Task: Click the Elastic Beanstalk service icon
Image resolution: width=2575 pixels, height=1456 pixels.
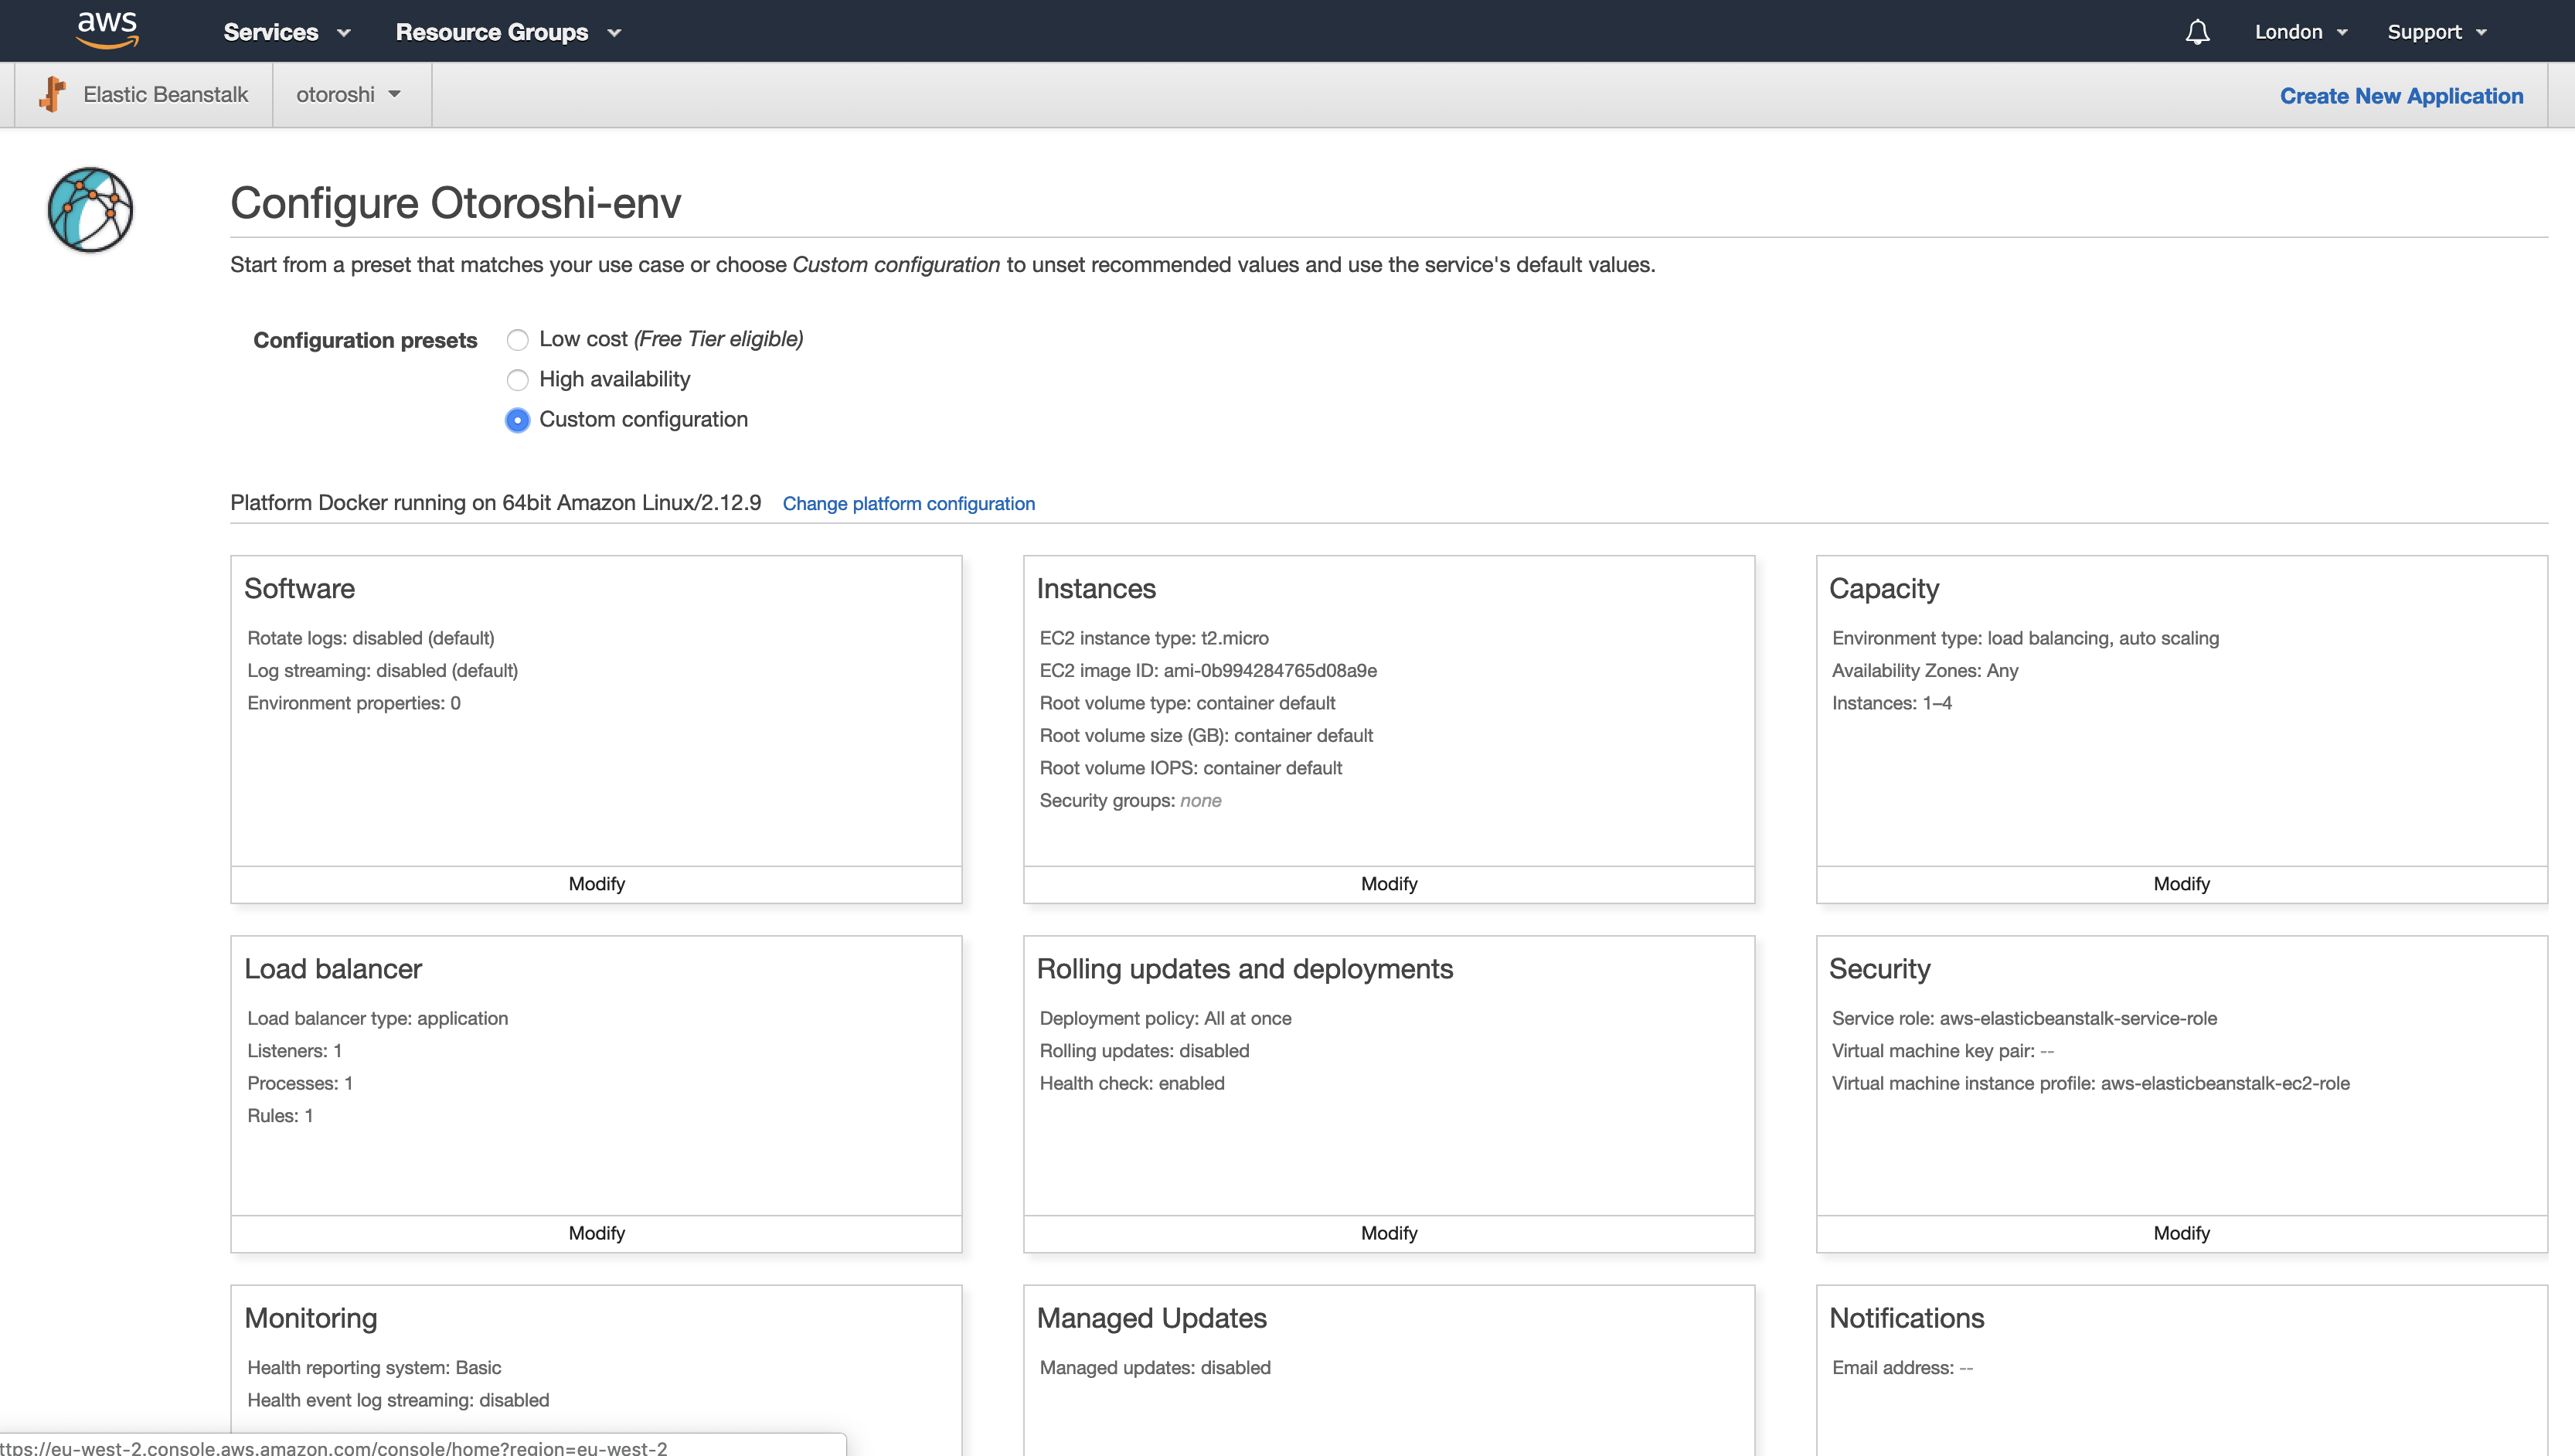Action: coord(52,94)
